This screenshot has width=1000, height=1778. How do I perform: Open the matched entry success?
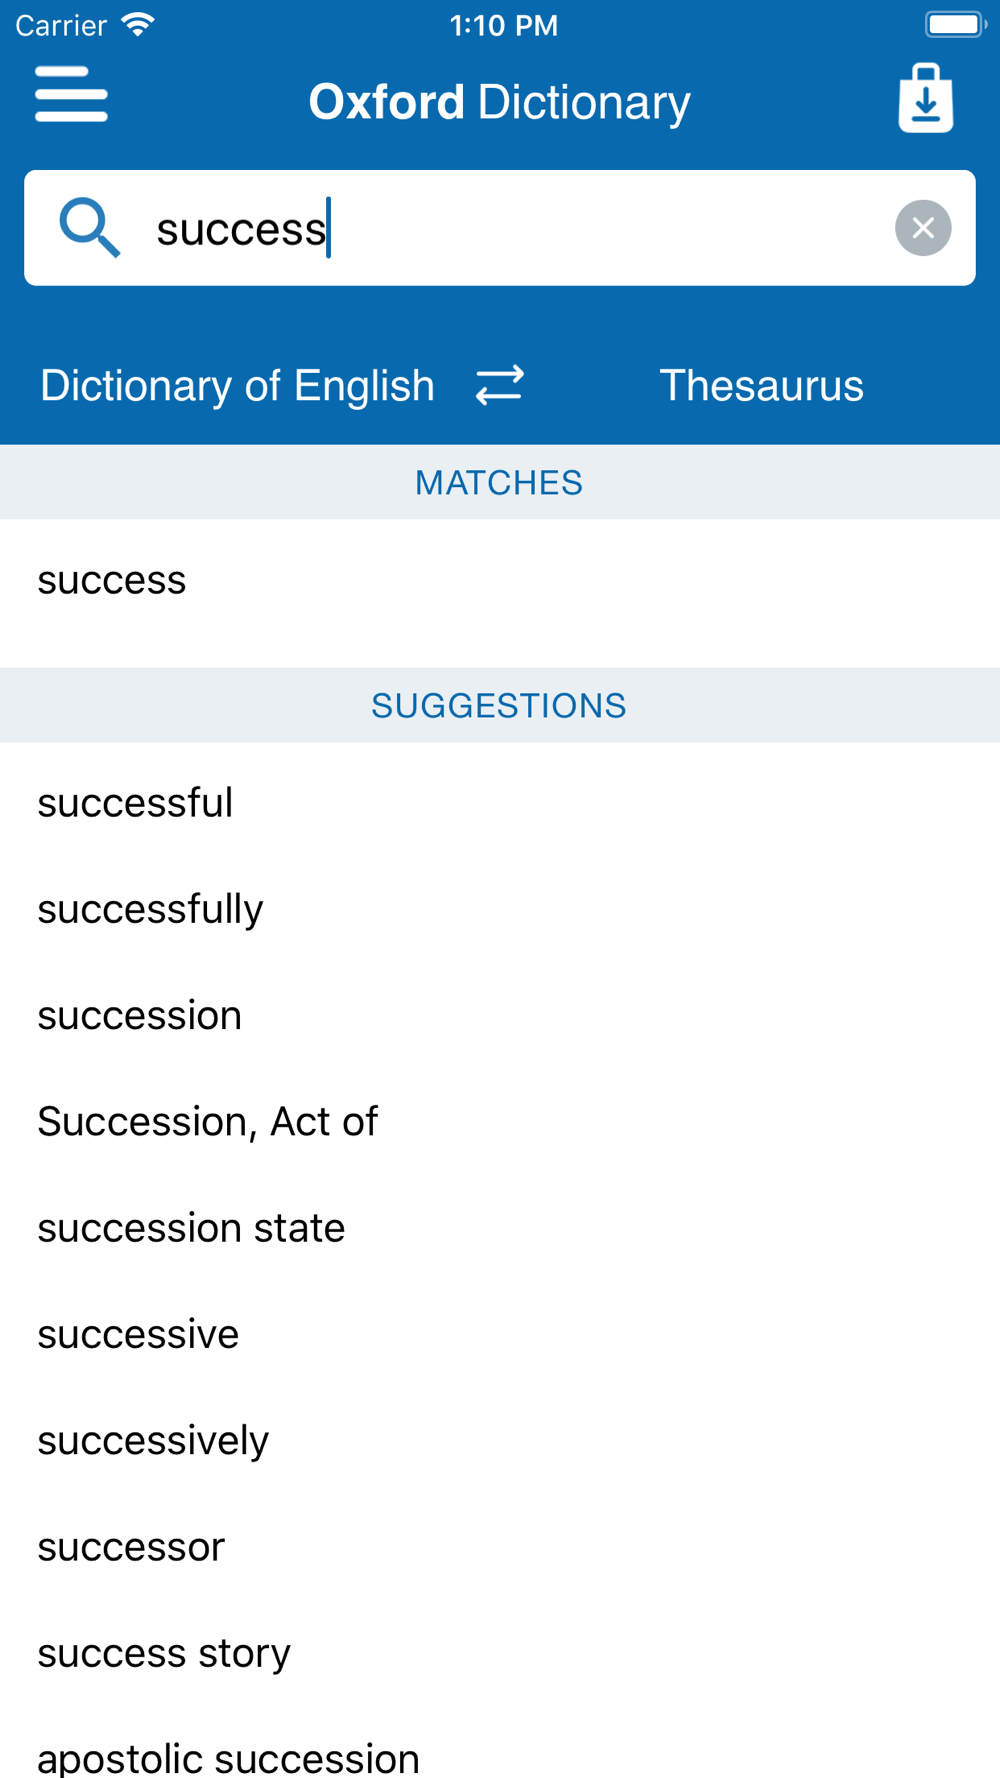pos(500,580)
